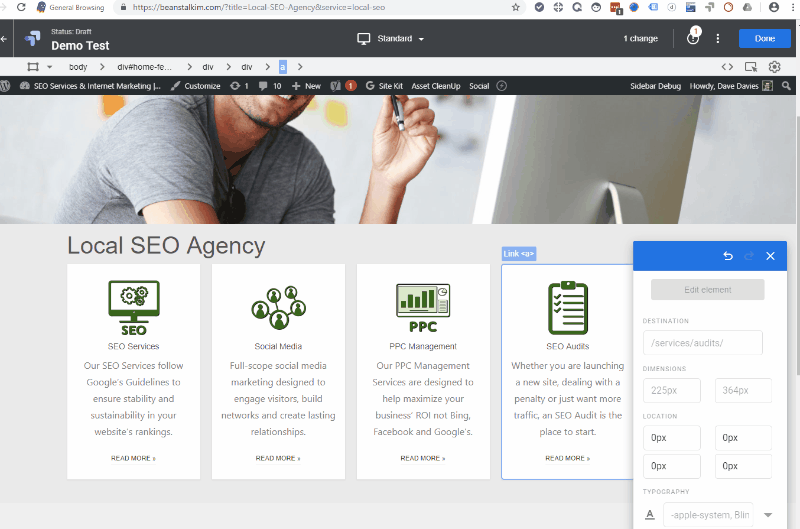Select the highlighted 'a' breadcrumb item
Viewport: 800px width, 529px height.
[x=283, y=67]
